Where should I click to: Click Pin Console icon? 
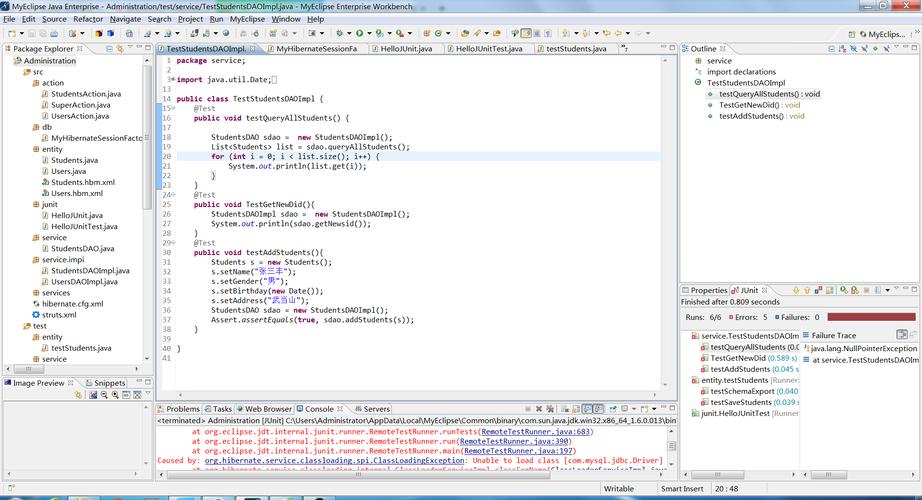pyautogui.click(x=613, y=408)
